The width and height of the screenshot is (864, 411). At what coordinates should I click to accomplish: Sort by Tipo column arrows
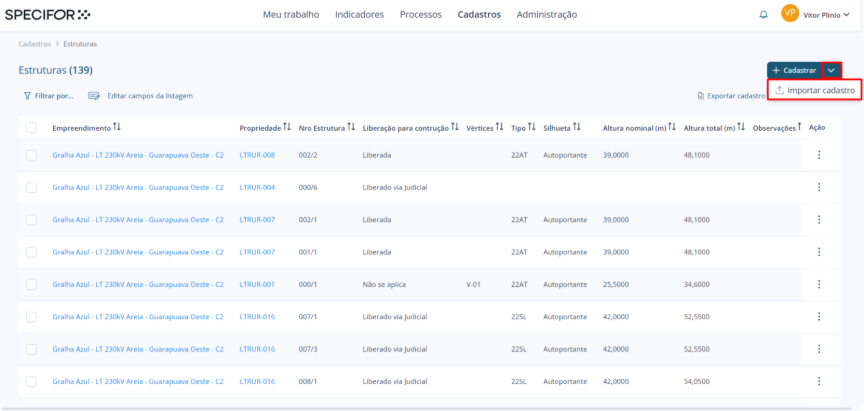[532, 127]
